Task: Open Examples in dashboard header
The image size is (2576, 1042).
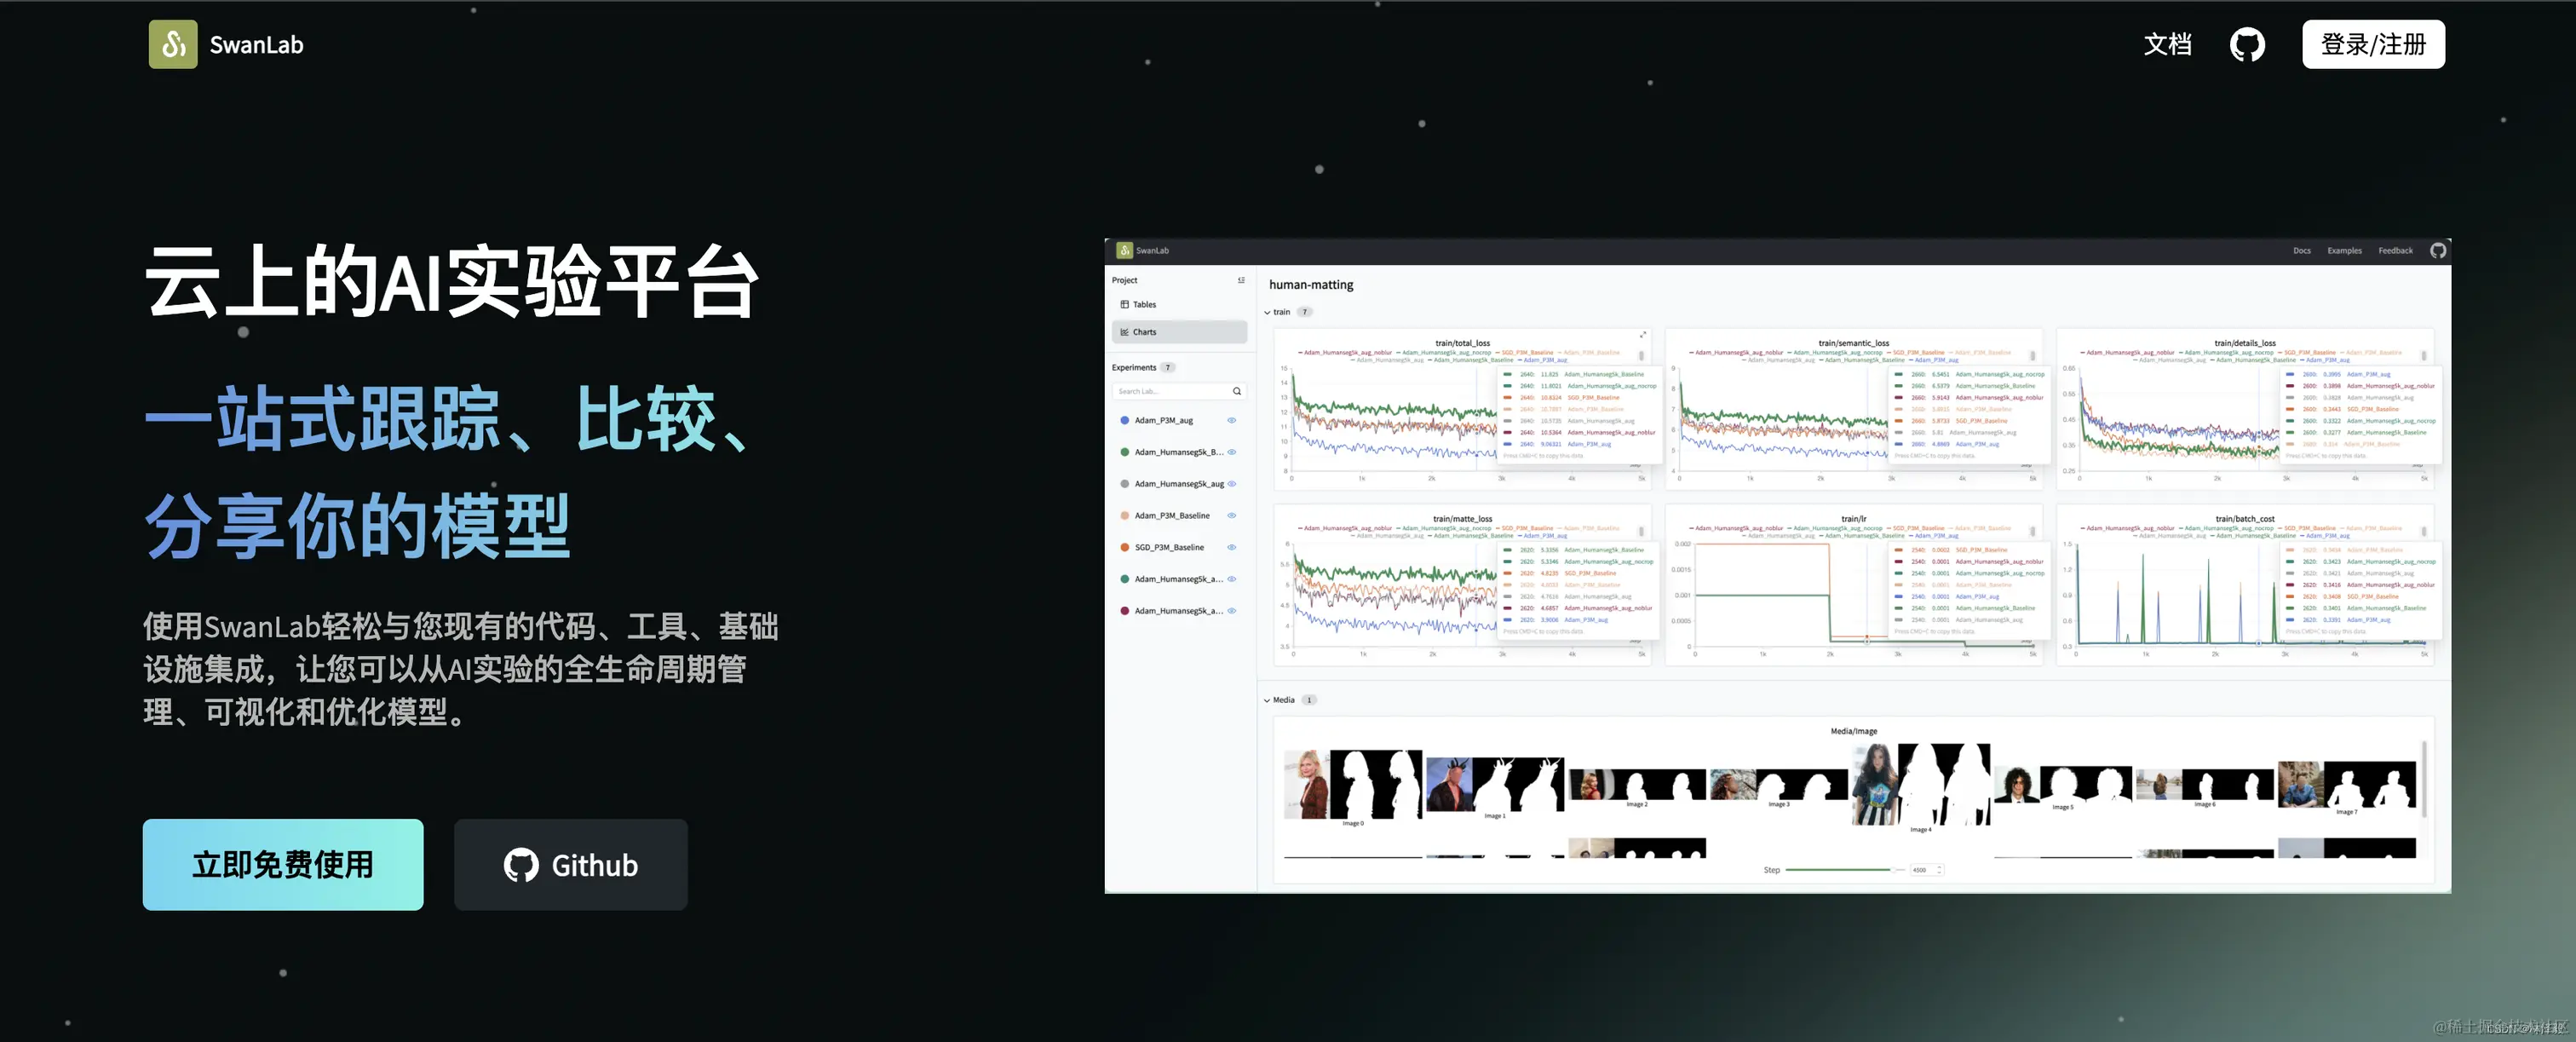Action: coord(2344,251)
